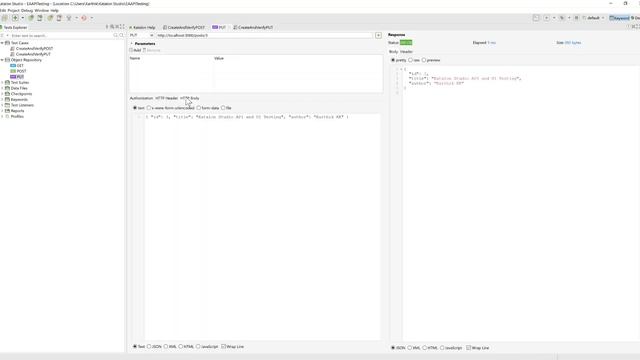Select JSON format radio under request body
640x360 pixels.
149,347
